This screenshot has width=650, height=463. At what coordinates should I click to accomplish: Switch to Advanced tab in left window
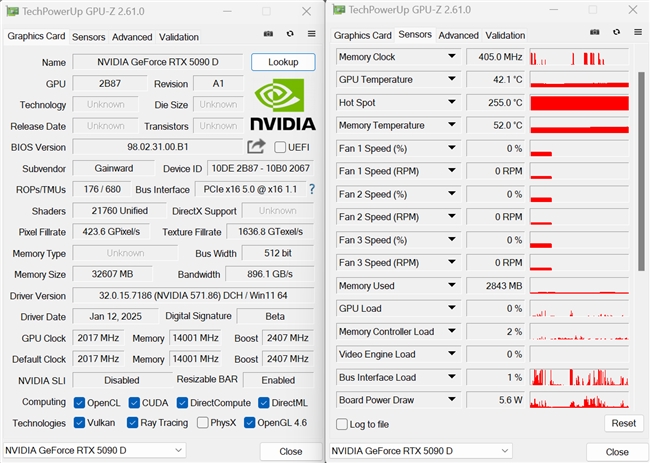[x=132, y=37]
